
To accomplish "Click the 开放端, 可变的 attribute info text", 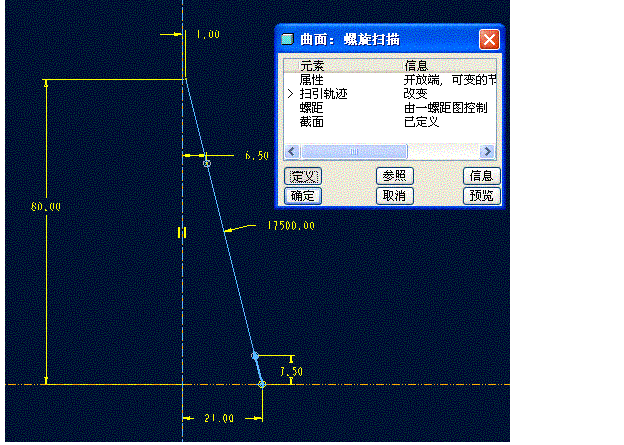I will pyautogui.click(x=450, y=80).
